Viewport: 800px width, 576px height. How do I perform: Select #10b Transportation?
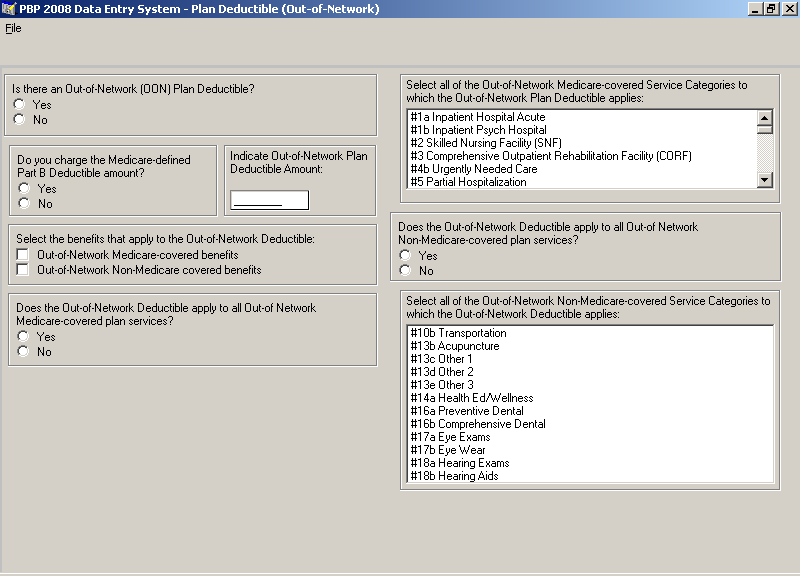tap(590, 333)
